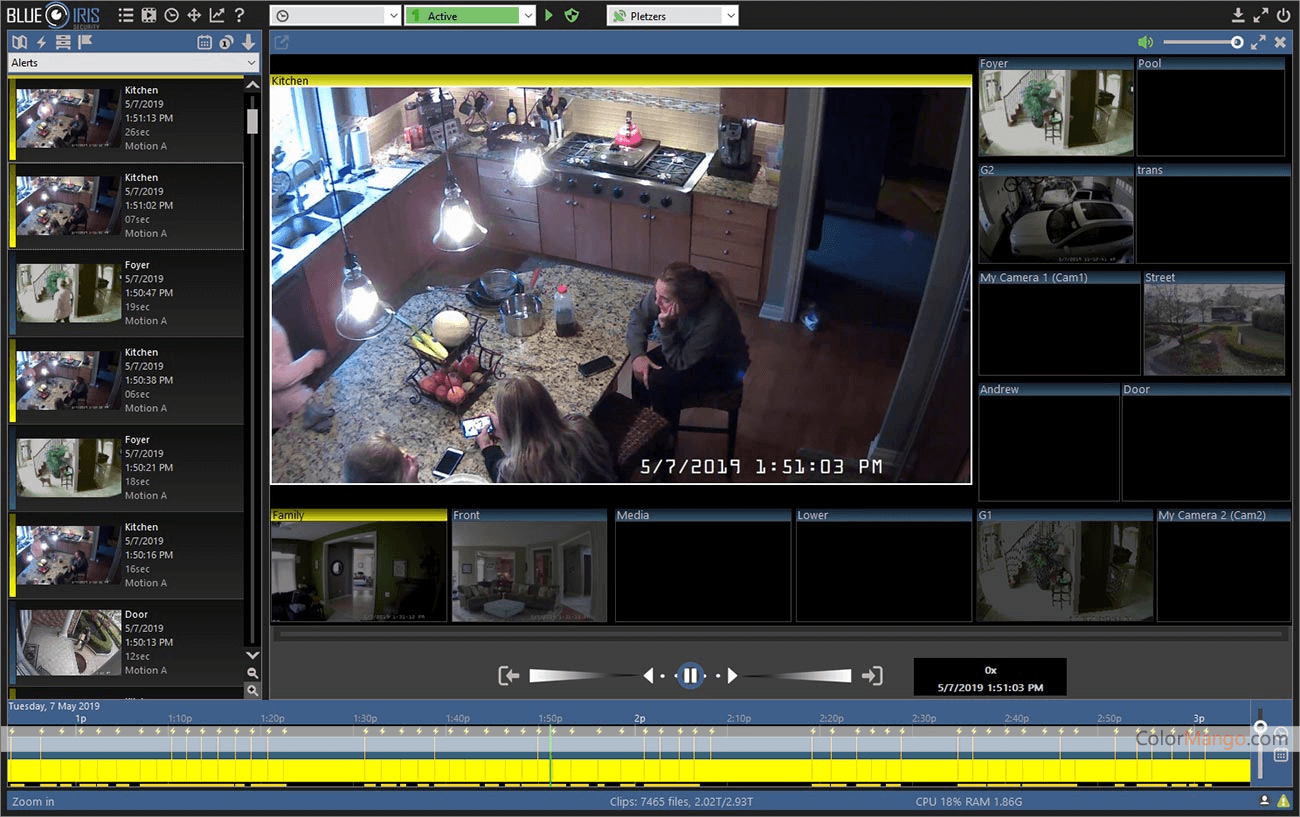The height and width of the screenshot is (817, 1300).
Task: Click the storage stack icon in clips panel
Action: [63, 42]
